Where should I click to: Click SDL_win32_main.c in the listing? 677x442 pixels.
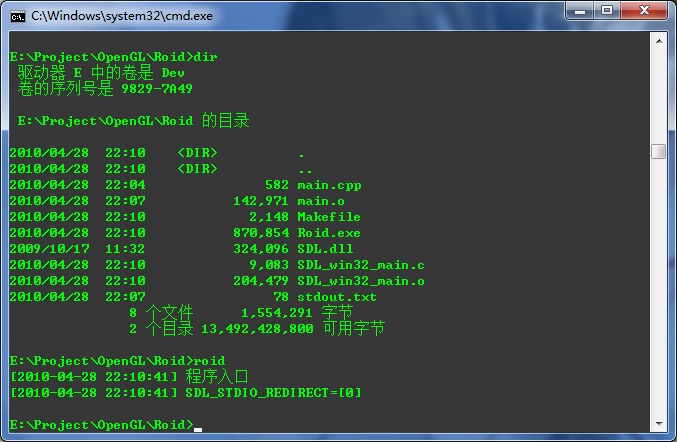360,265
